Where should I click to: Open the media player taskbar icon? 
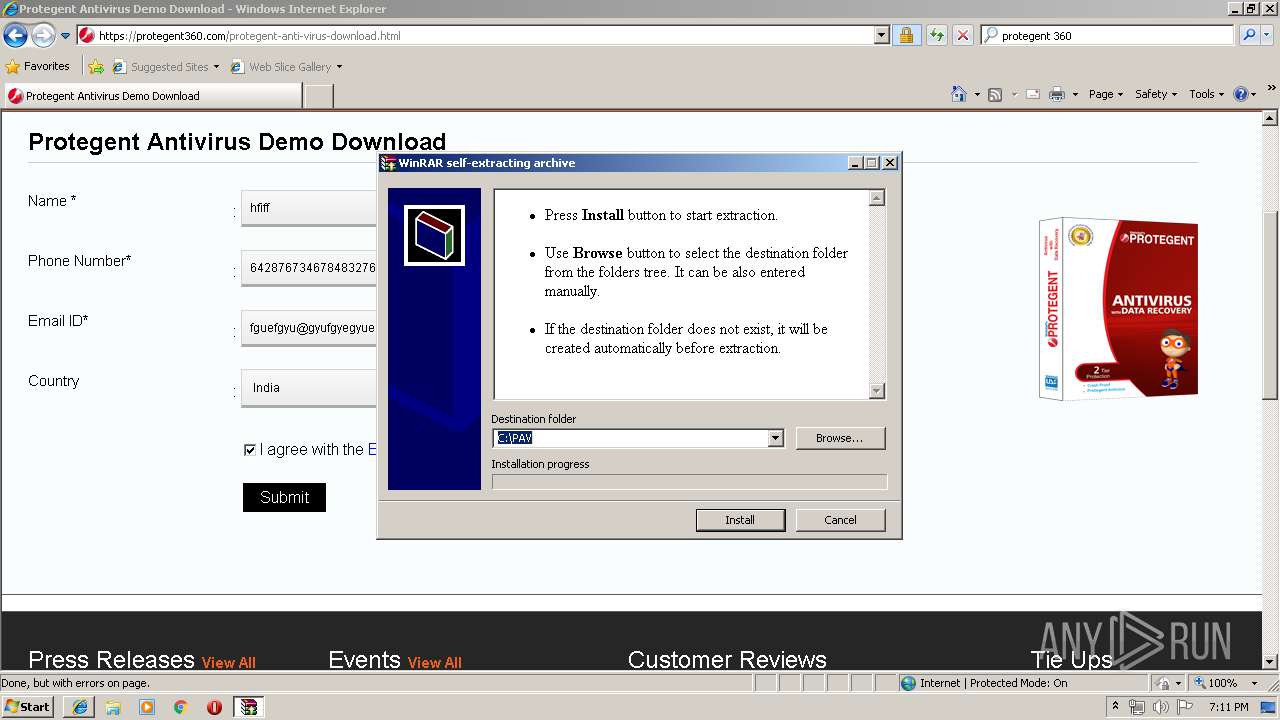pos(147,707)
